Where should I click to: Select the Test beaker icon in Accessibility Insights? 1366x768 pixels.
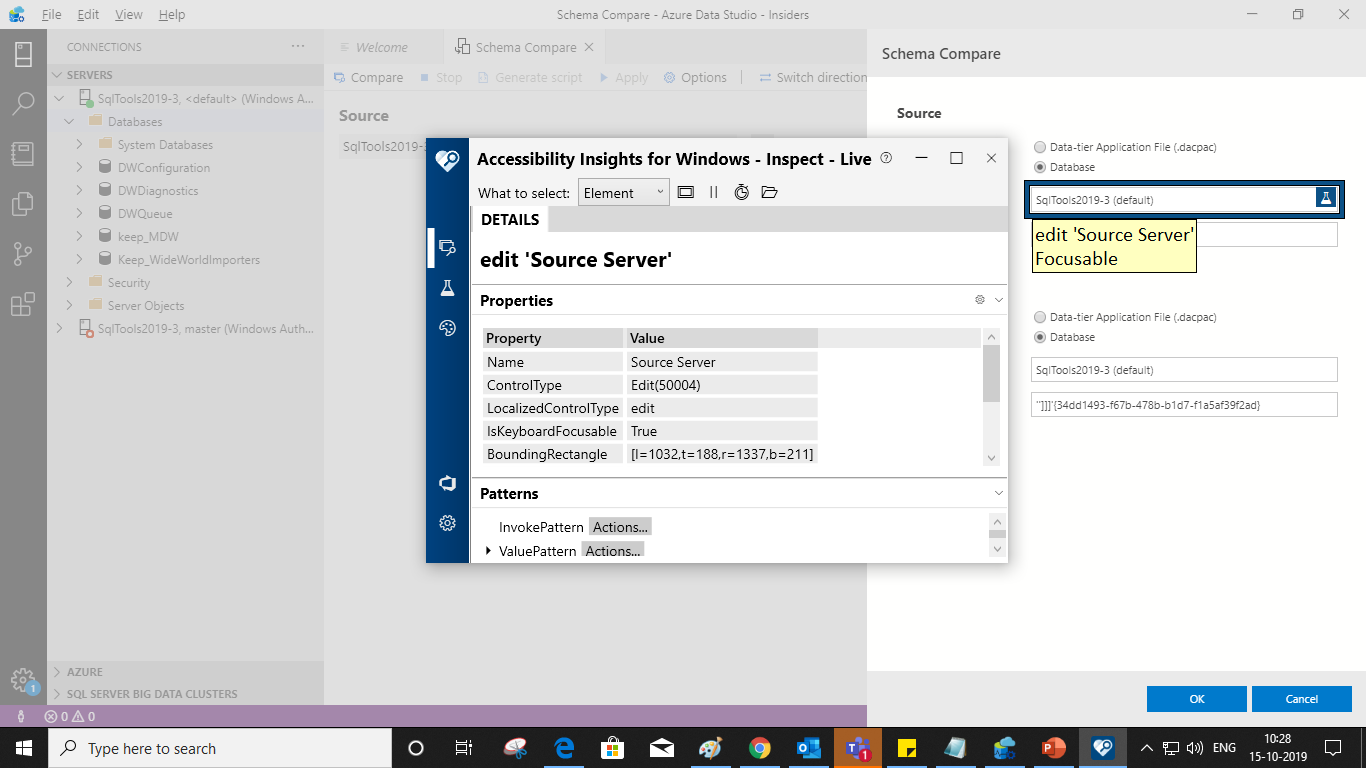447,287
